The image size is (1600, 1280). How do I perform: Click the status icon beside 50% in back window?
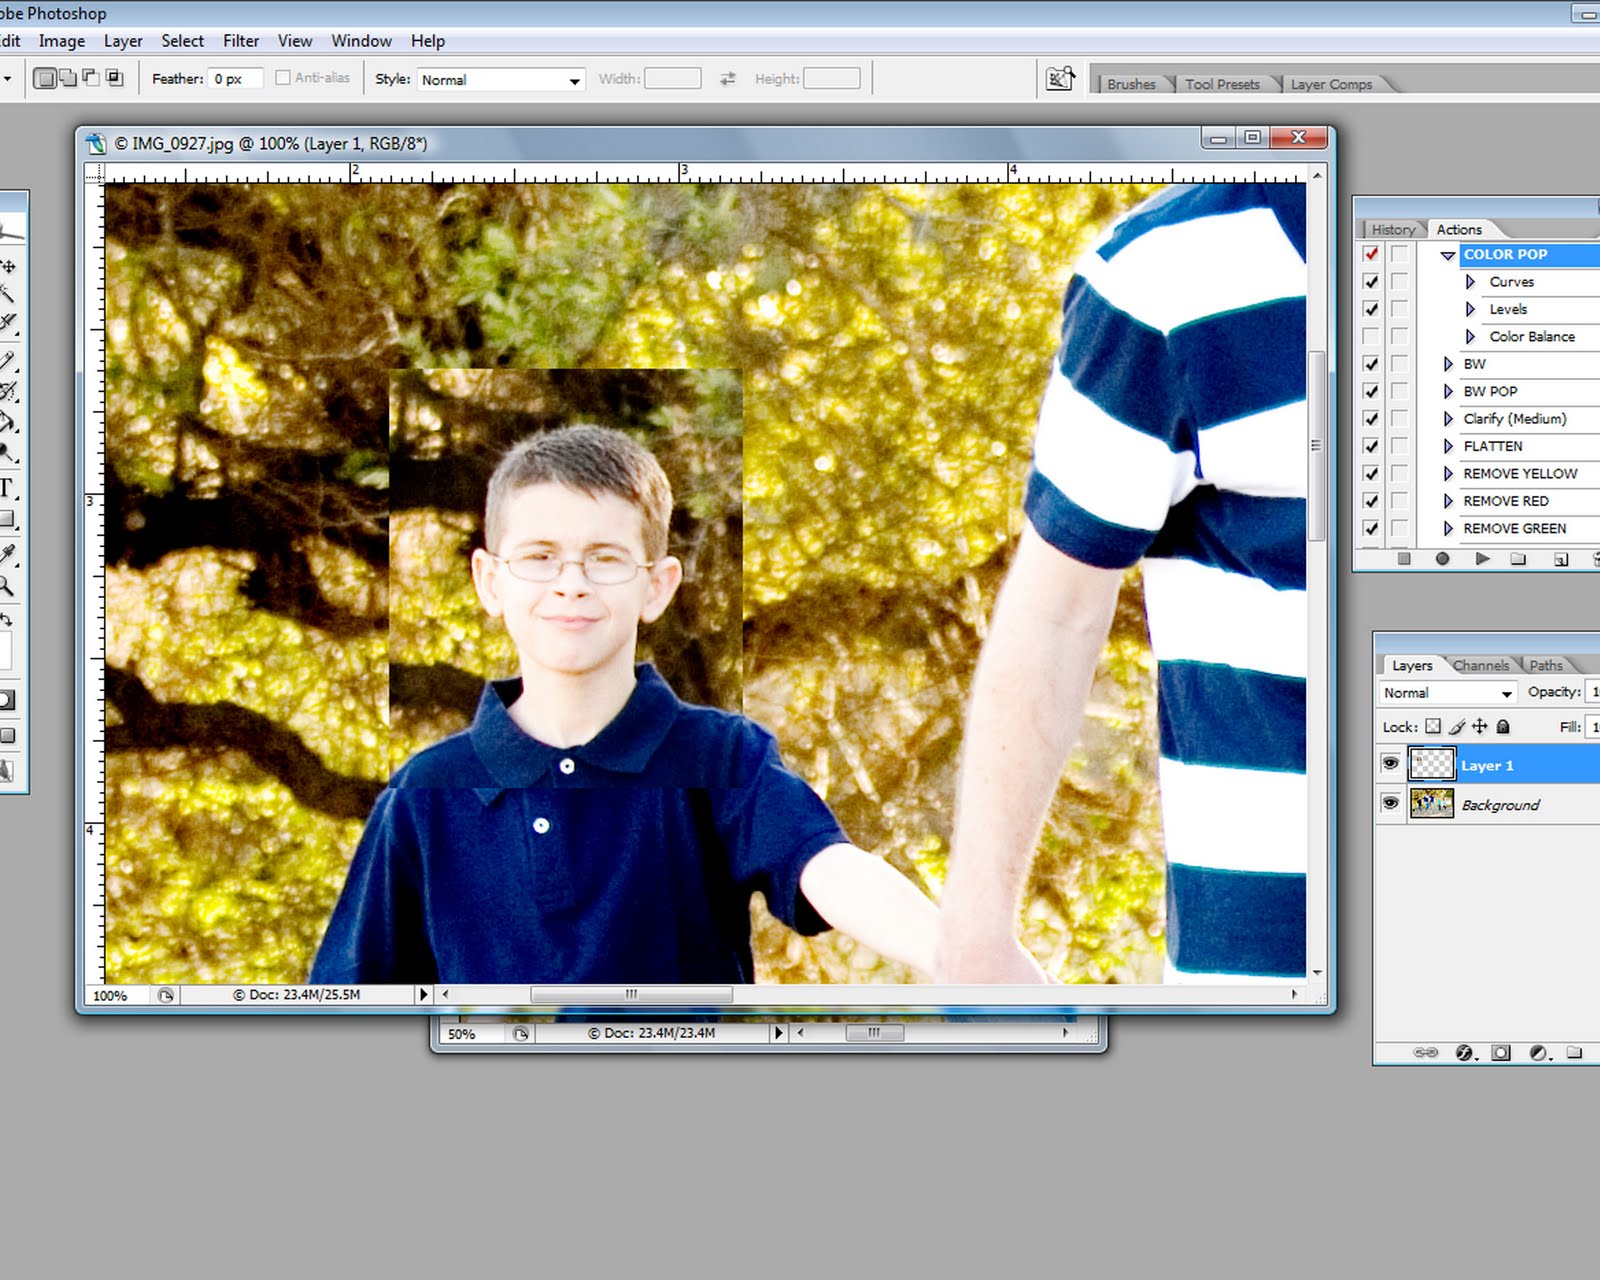point(521,1034)
